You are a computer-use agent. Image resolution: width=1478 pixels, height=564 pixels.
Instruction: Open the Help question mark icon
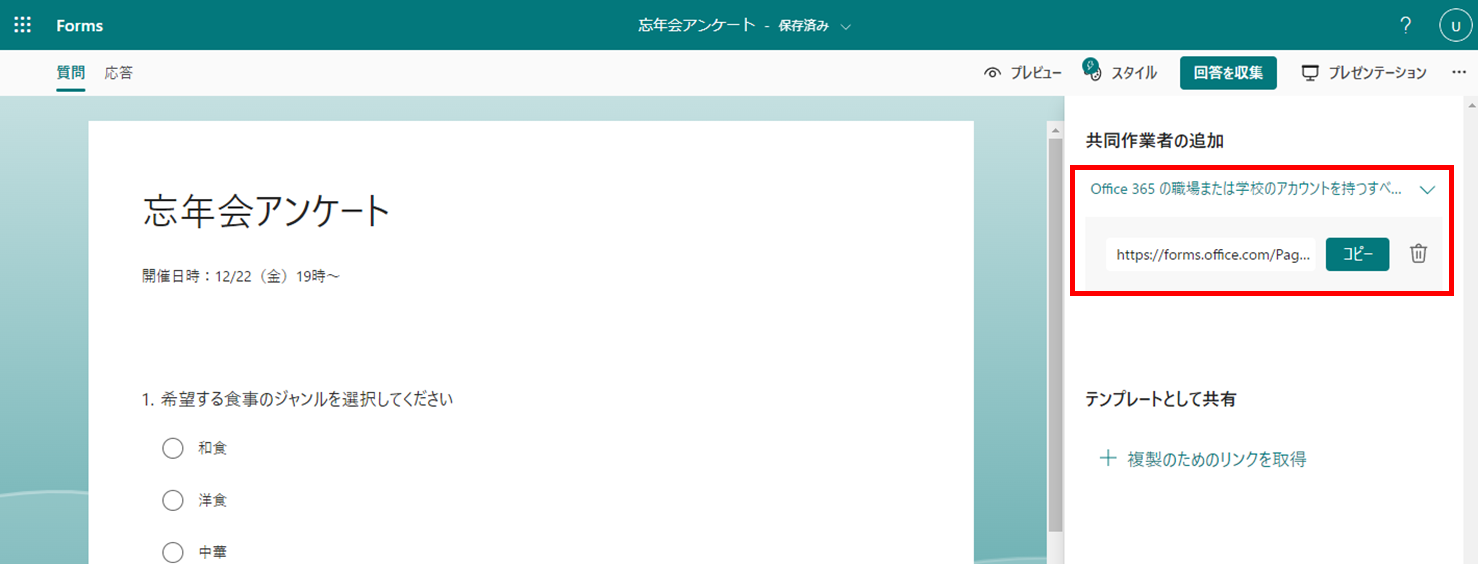coord(1406,25)
